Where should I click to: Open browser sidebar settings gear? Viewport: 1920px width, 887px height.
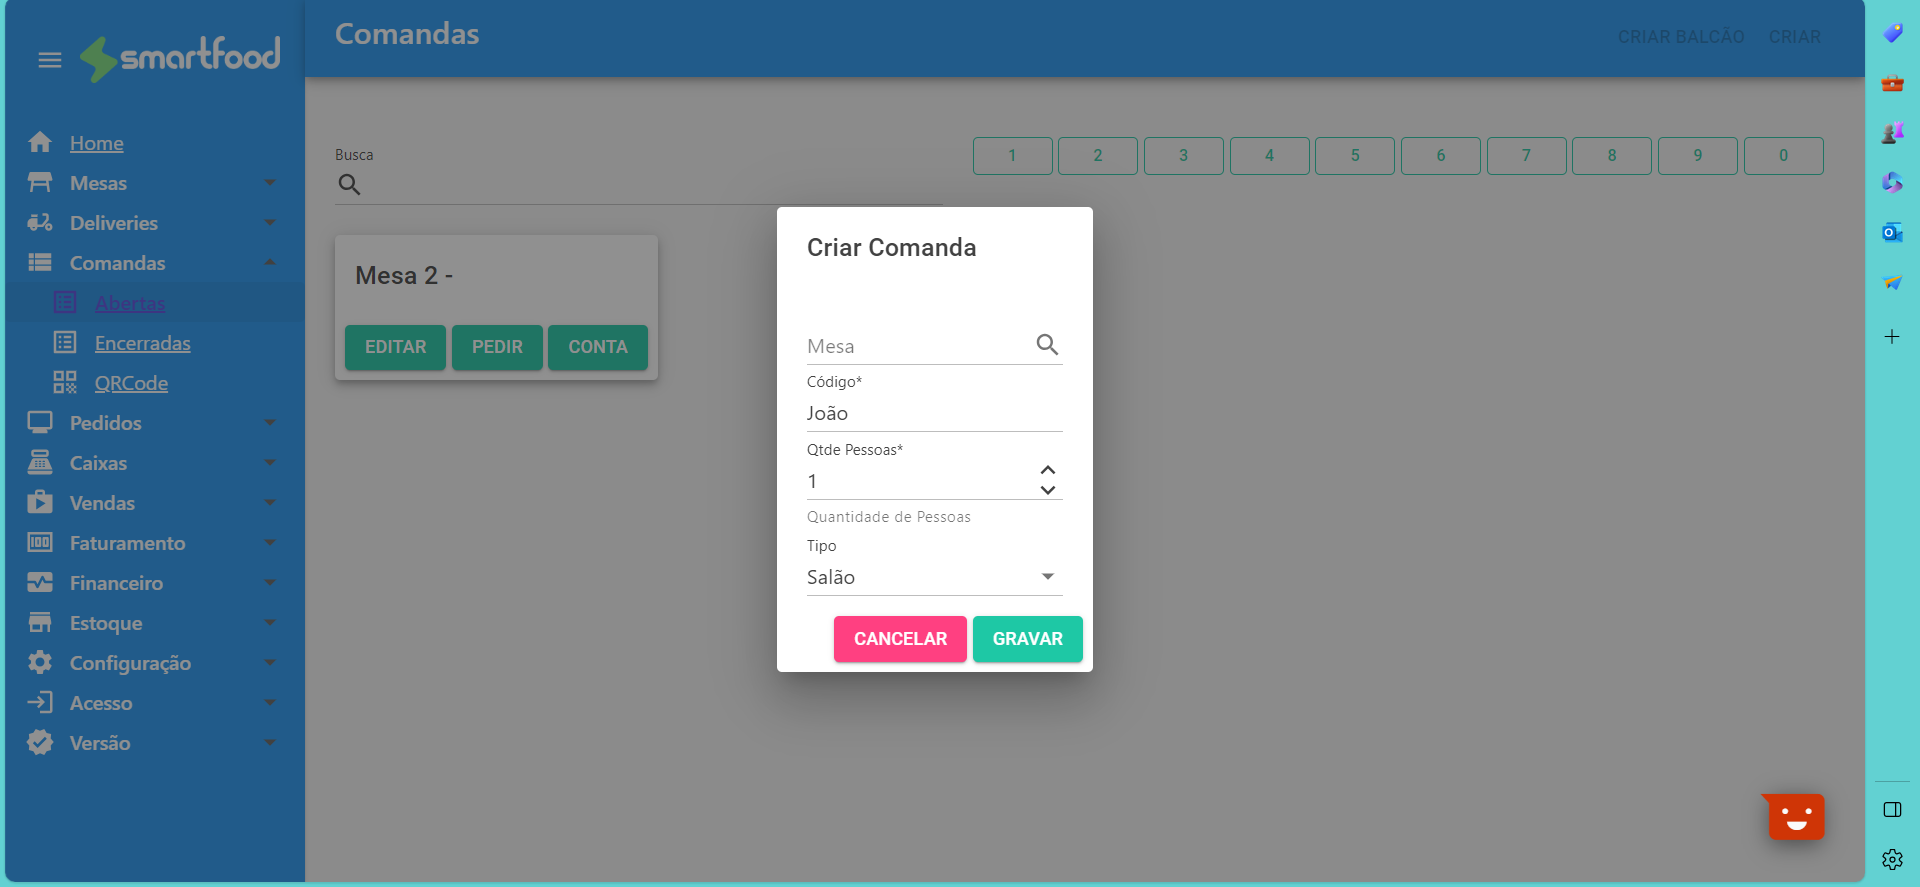(x=1892, y=859)
